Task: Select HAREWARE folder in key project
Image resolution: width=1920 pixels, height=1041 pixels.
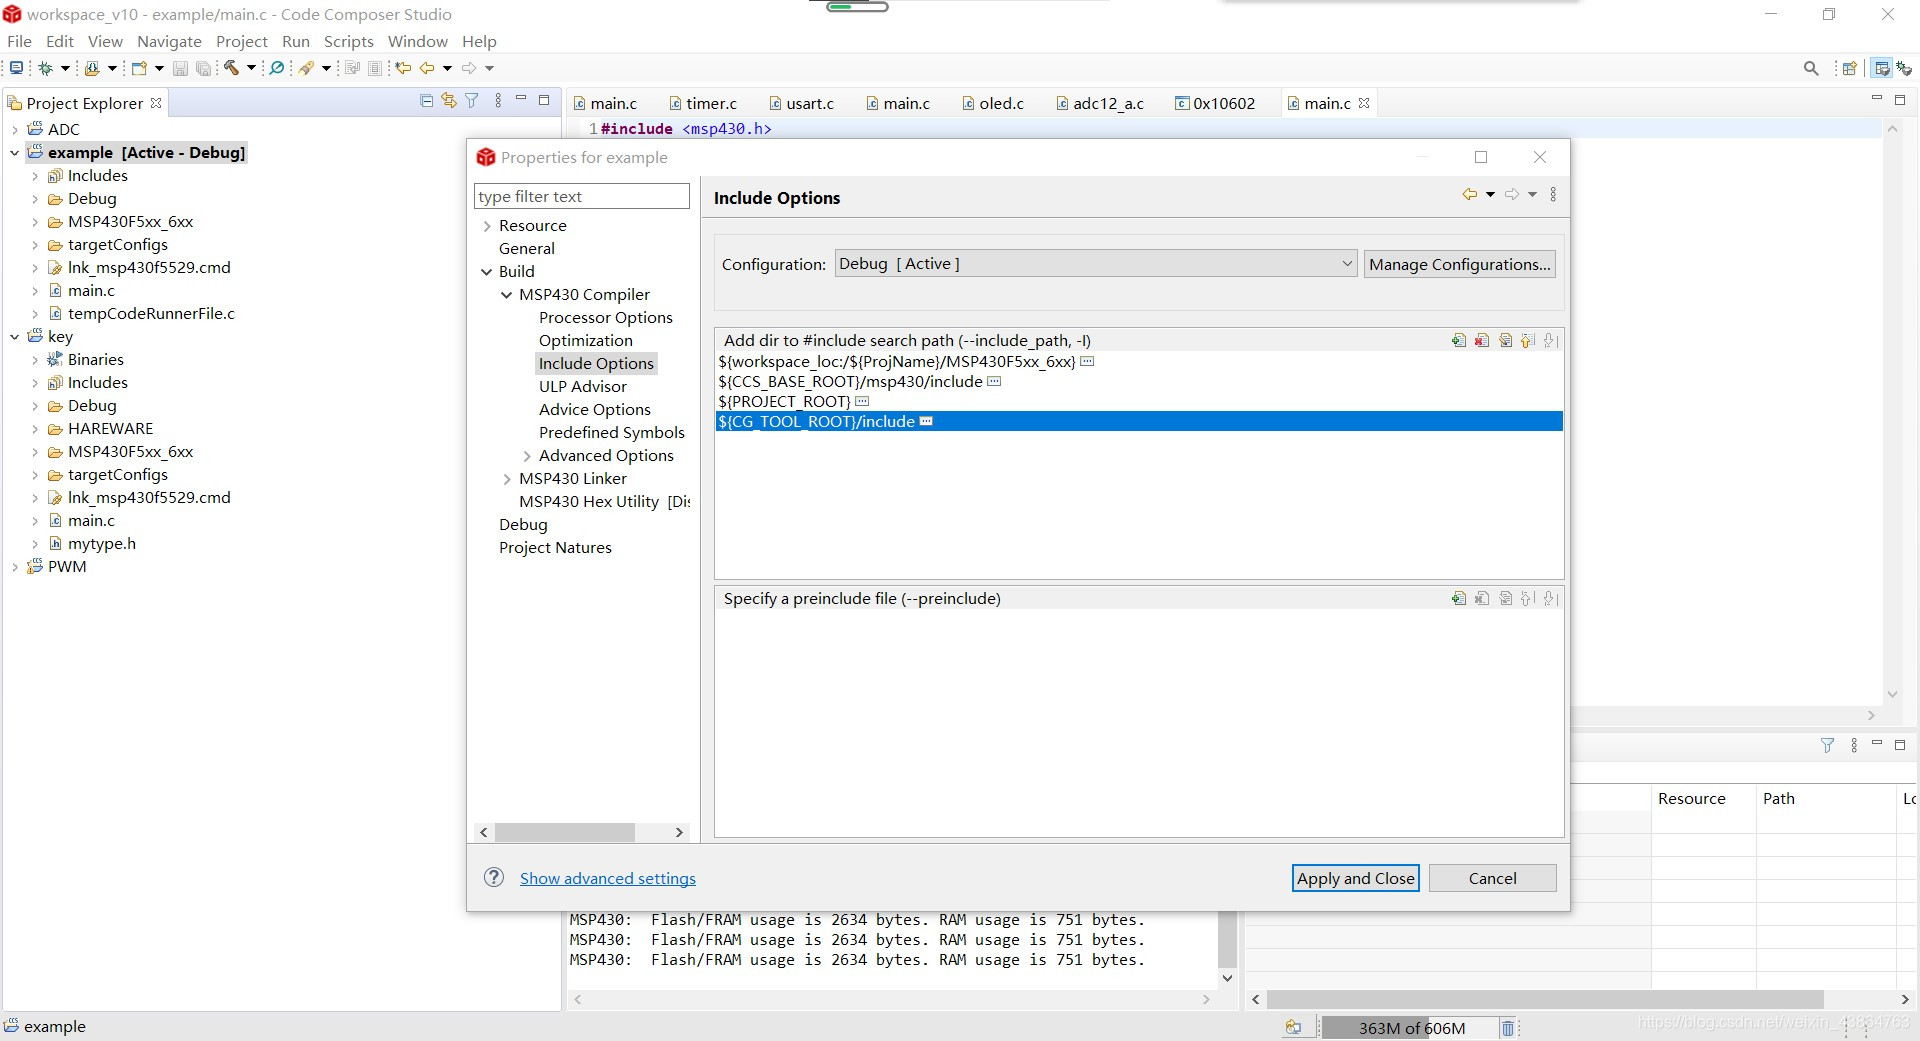Action: [x=110, y=429]
